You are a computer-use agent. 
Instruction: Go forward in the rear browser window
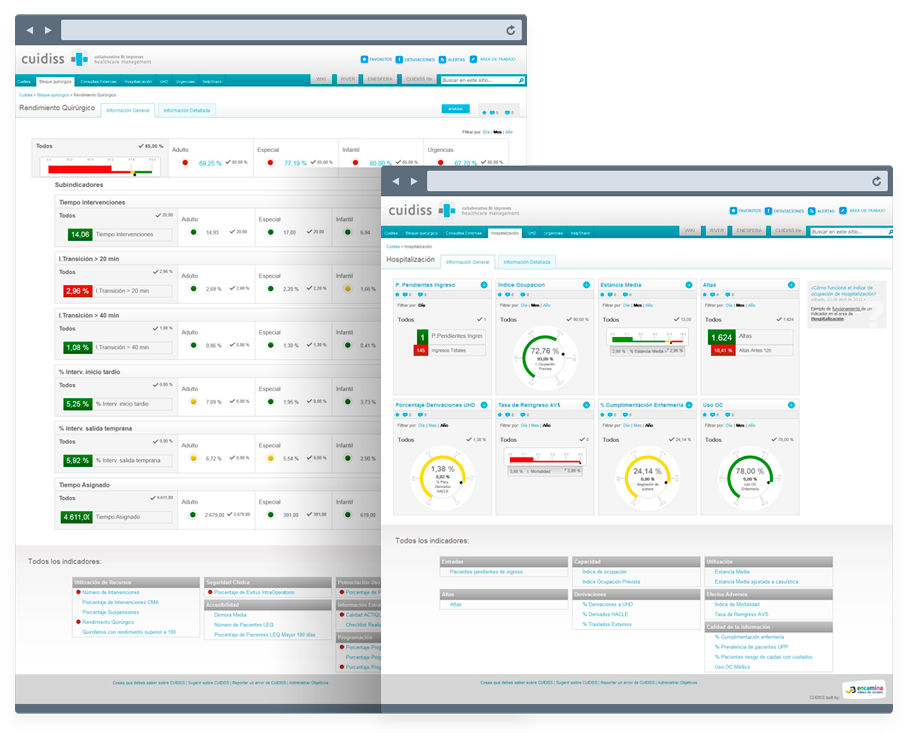tap(48, 30)
